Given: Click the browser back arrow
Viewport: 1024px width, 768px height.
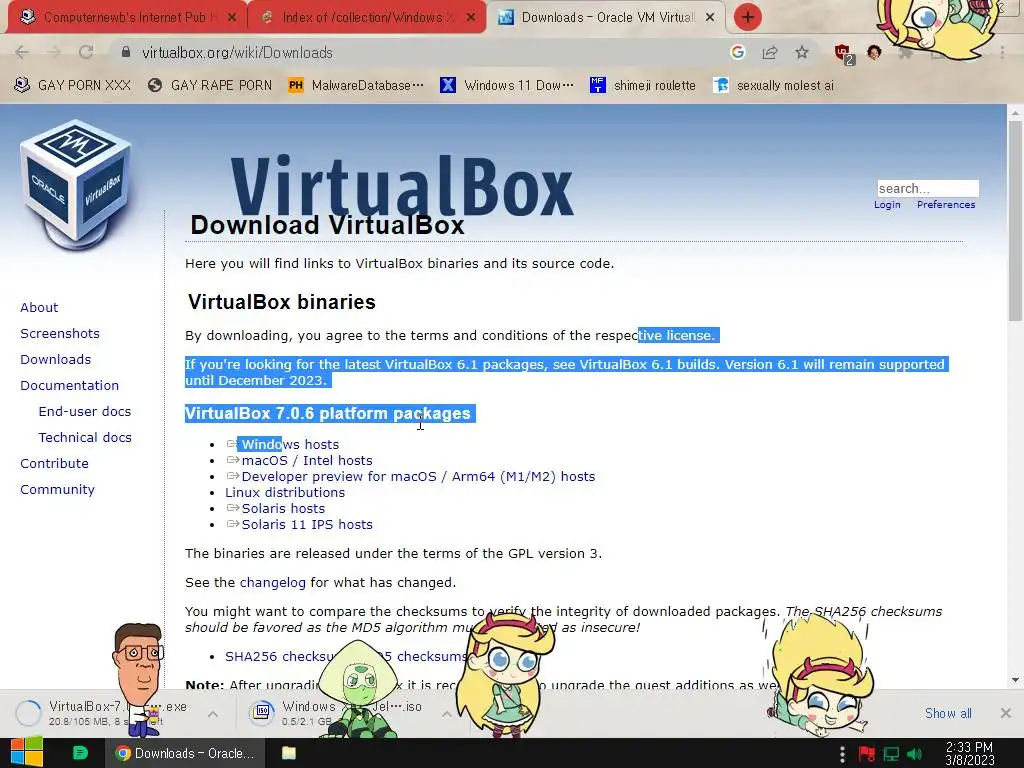Looking at the screenshot, I should 22,52.
